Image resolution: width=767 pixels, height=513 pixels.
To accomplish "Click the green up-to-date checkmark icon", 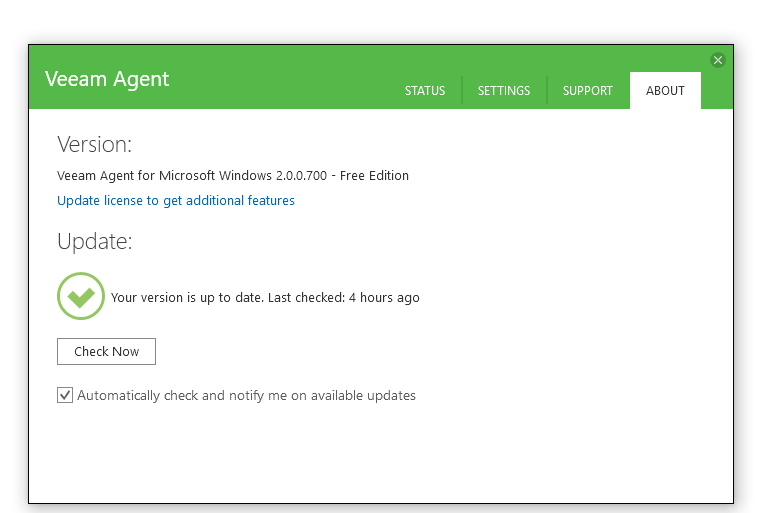I will click(81, 296).
